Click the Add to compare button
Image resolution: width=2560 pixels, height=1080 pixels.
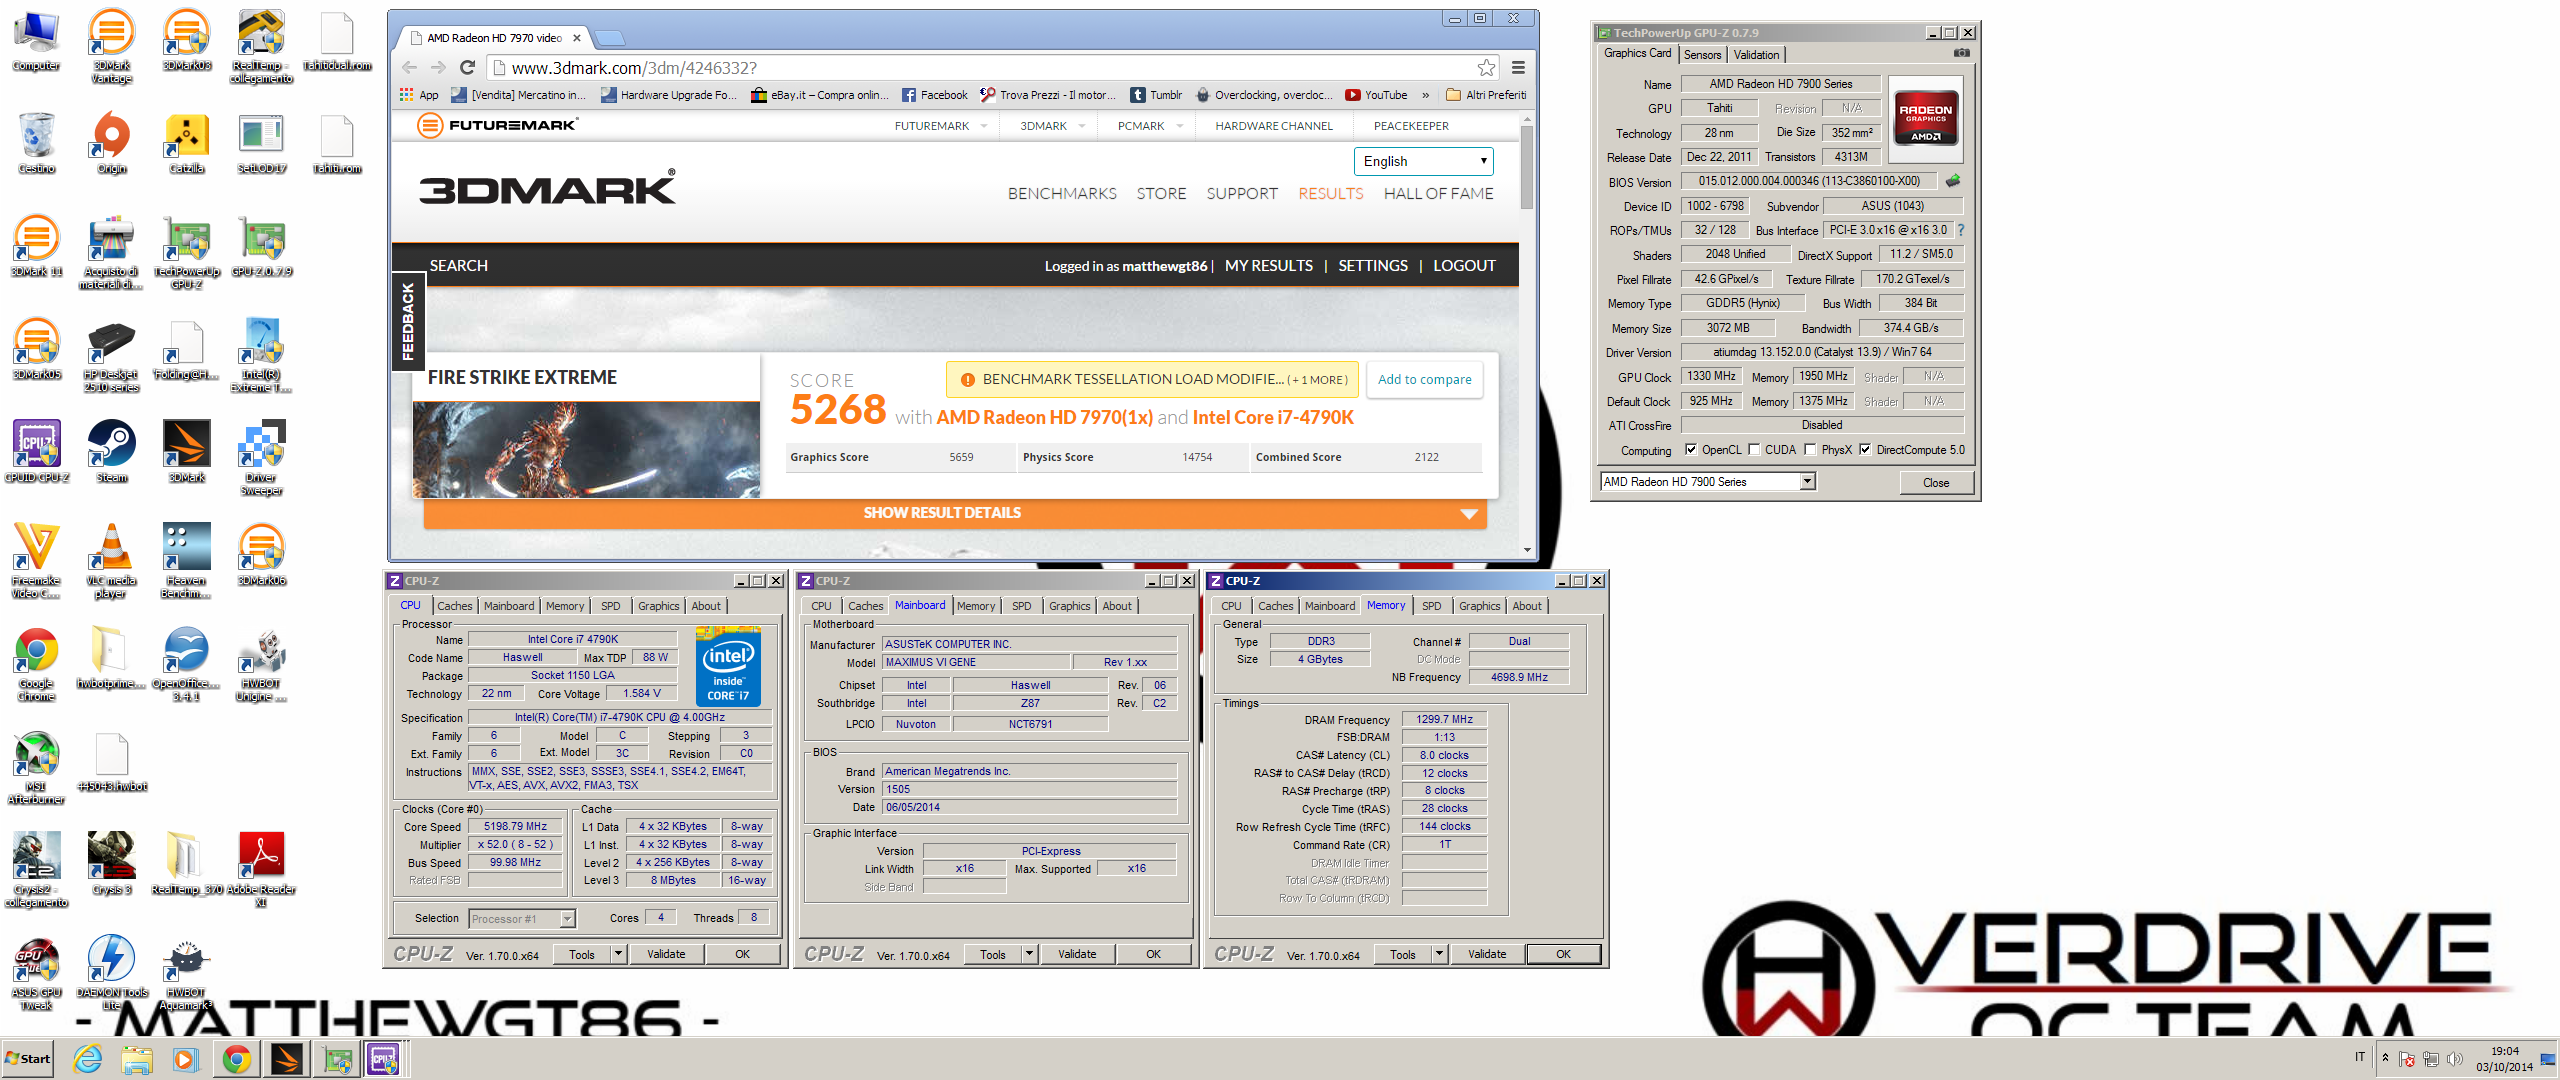click(1424, 380)
